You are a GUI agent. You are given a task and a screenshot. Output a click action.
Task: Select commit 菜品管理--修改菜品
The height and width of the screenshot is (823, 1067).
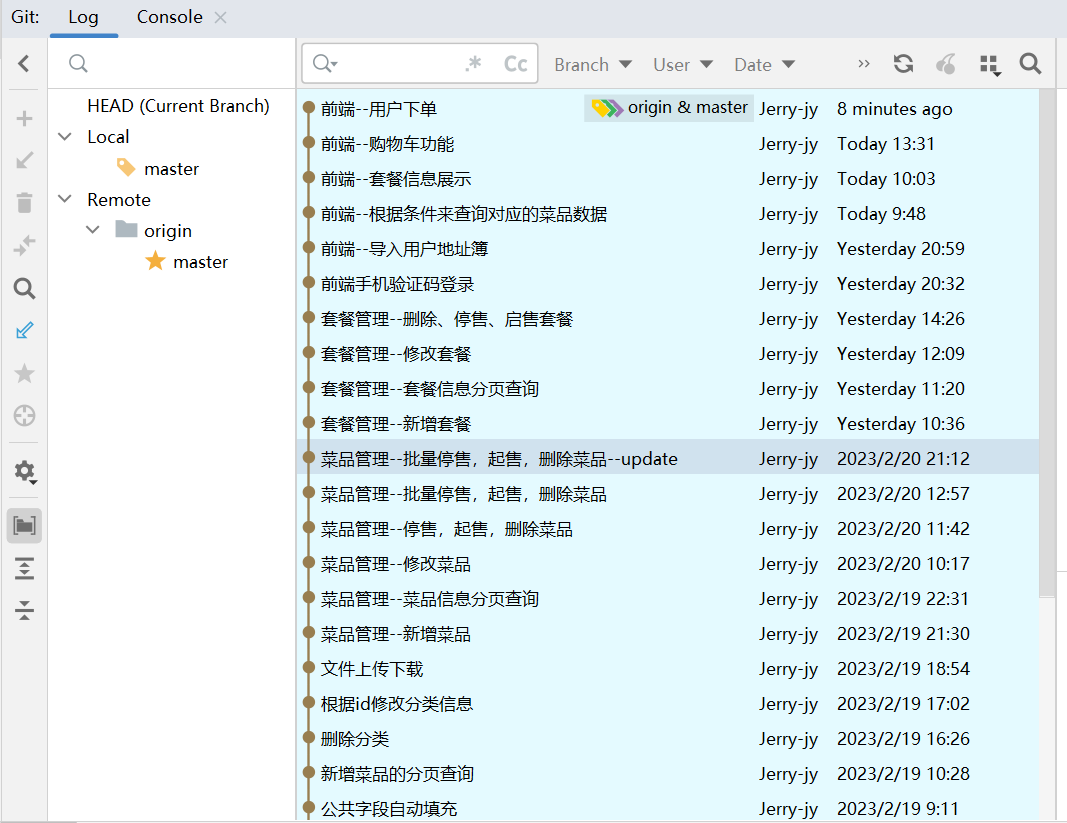point(668,564)
